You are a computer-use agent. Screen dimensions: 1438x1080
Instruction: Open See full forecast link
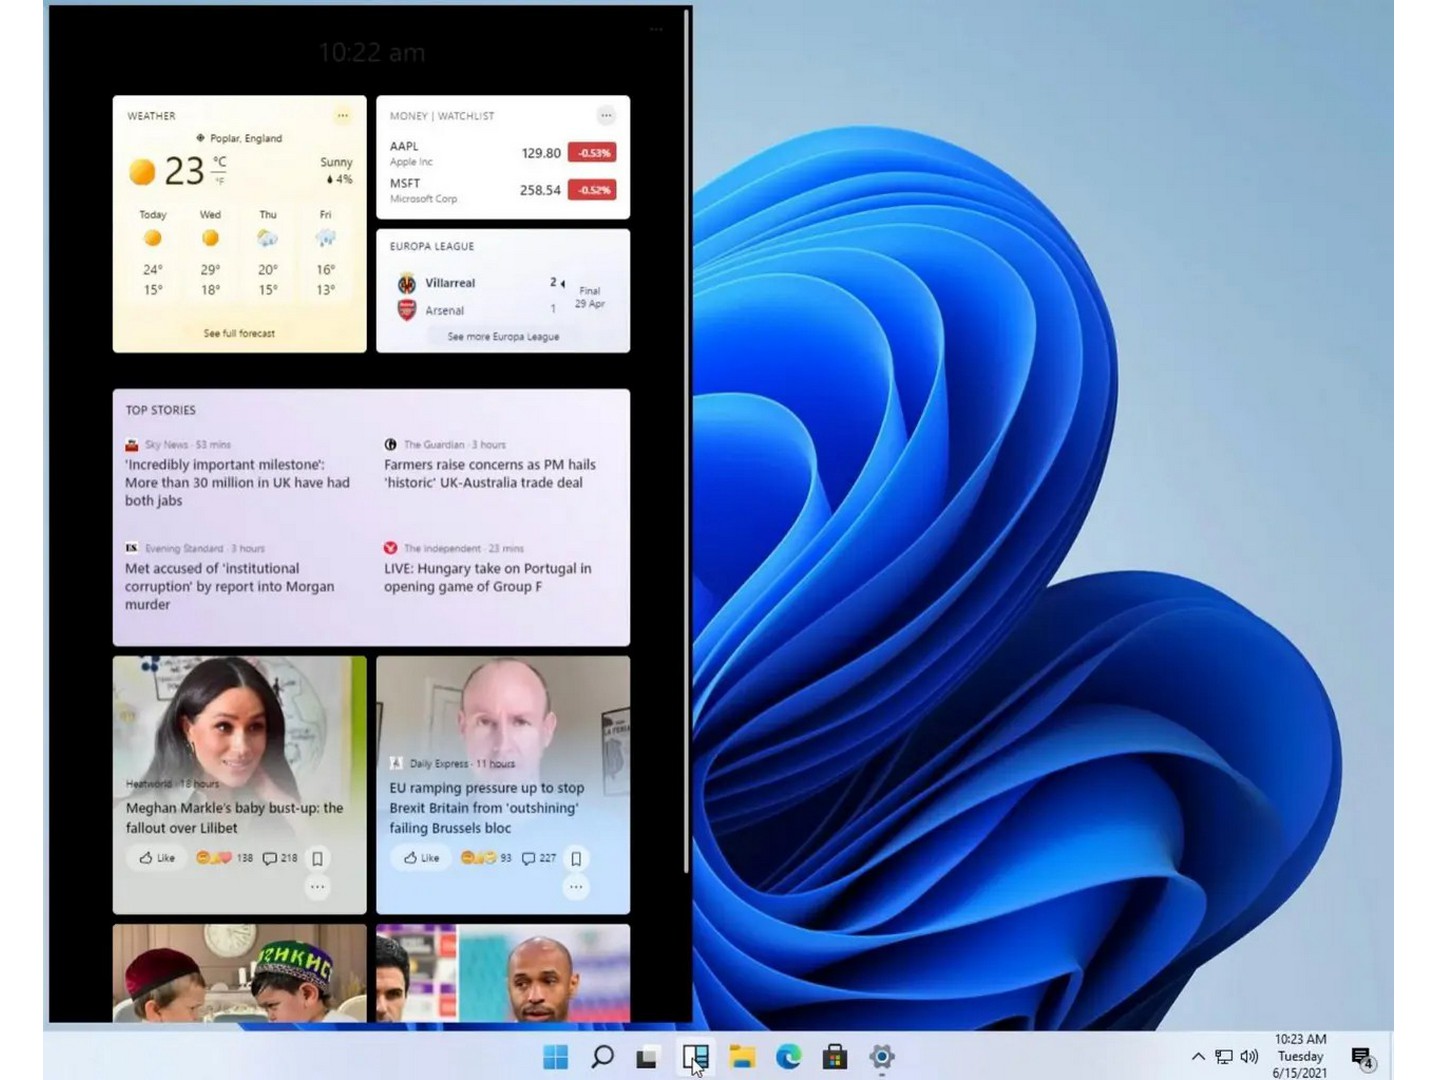pos(239,333)
